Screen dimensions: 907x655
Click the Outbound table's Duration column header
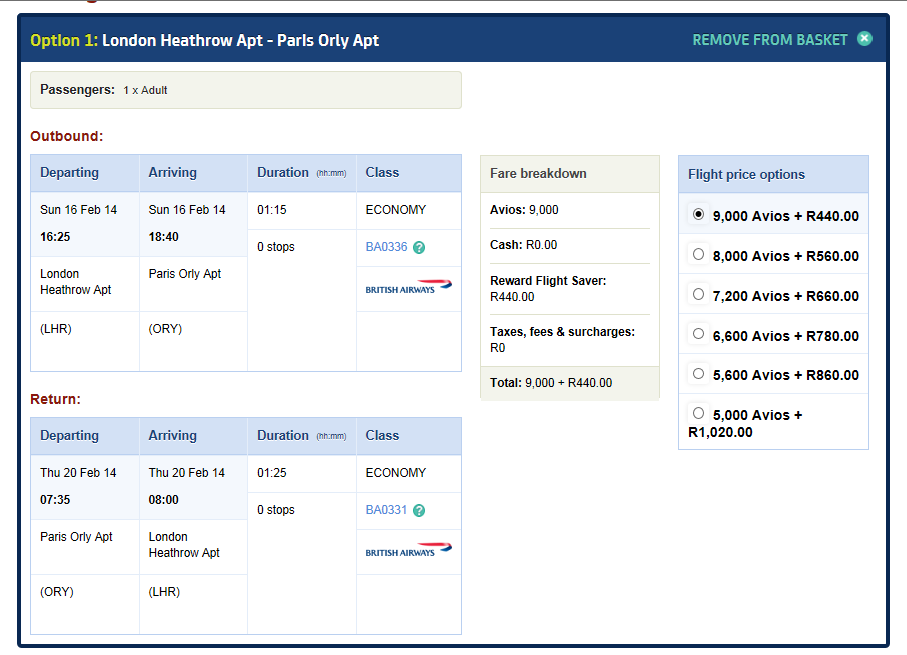tap(302, 173)
